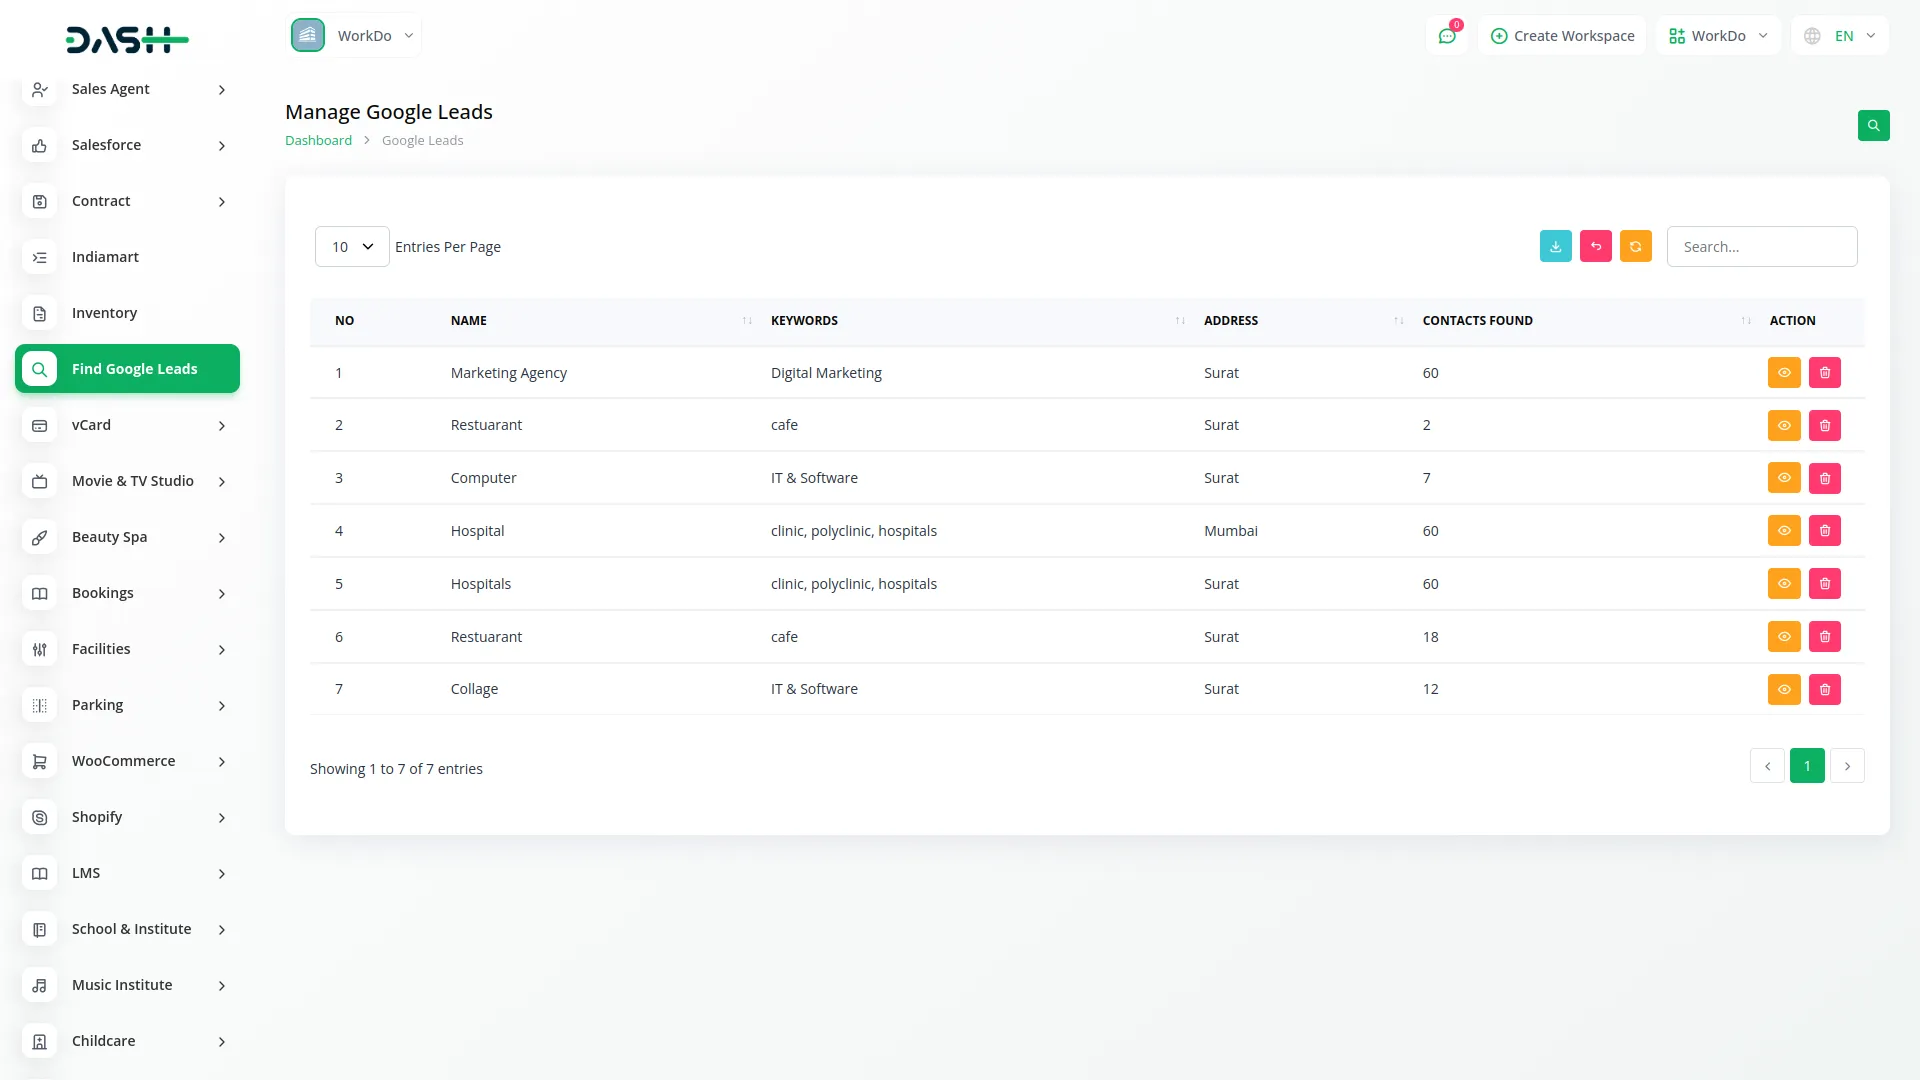Click the pink undo icon above the table

(1595, 246)
